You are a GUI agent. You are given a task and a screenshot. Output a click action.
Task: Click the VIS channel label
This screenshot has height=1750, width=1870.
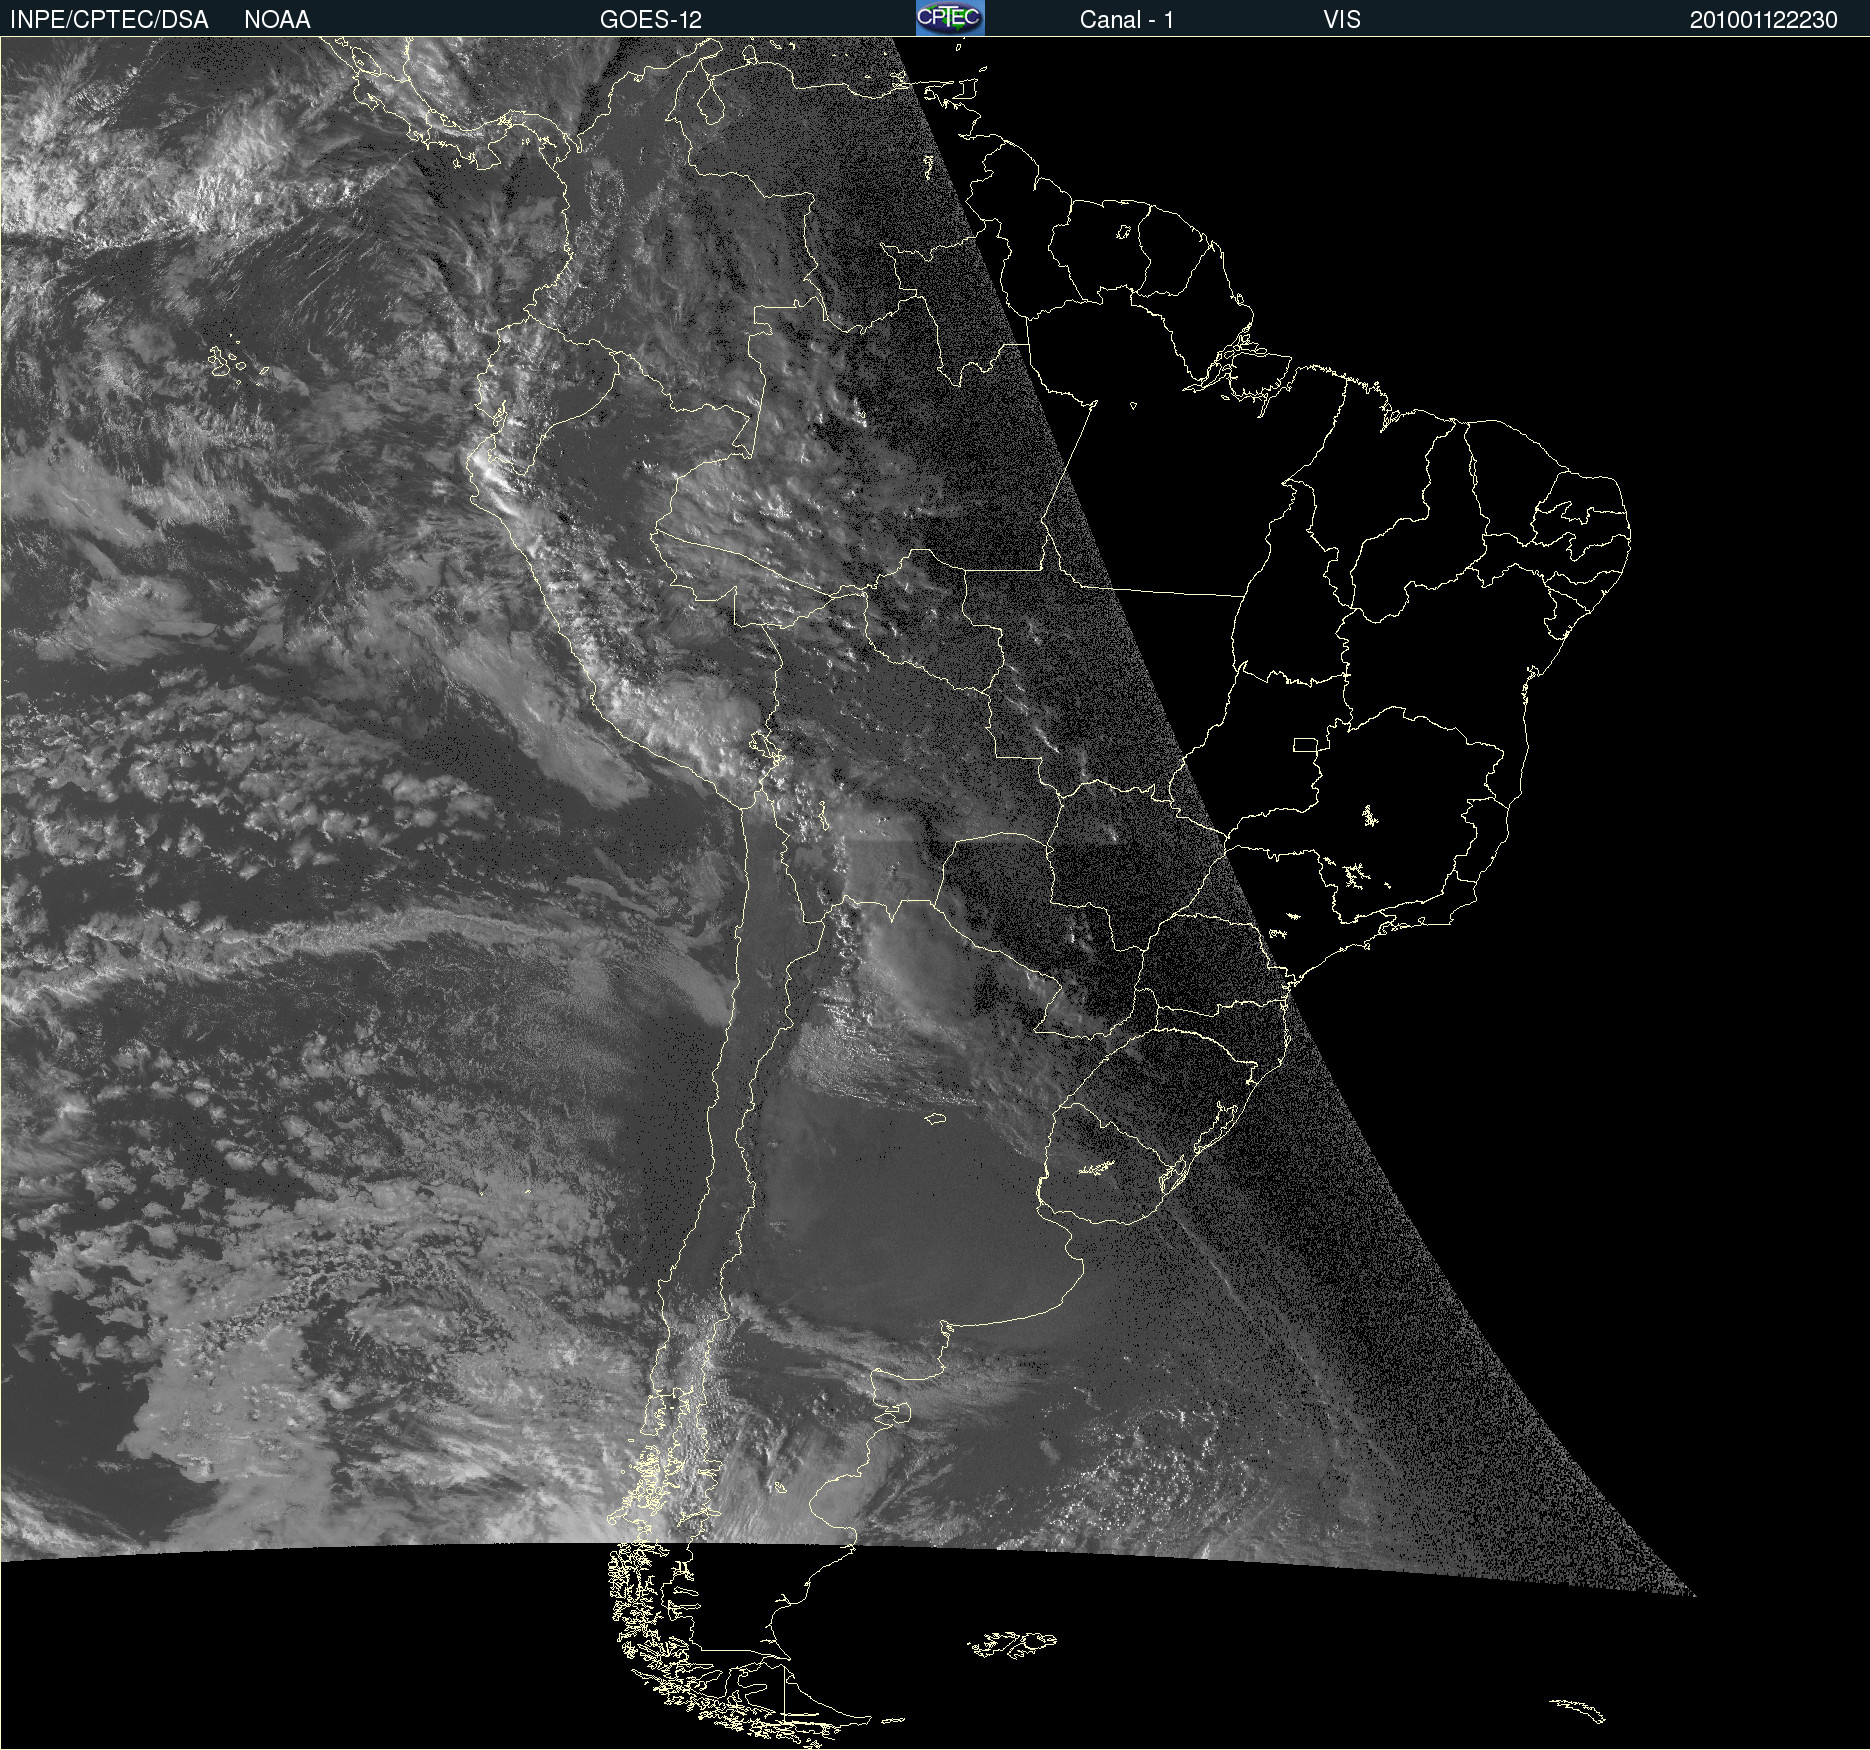[x=1342, y=20]
